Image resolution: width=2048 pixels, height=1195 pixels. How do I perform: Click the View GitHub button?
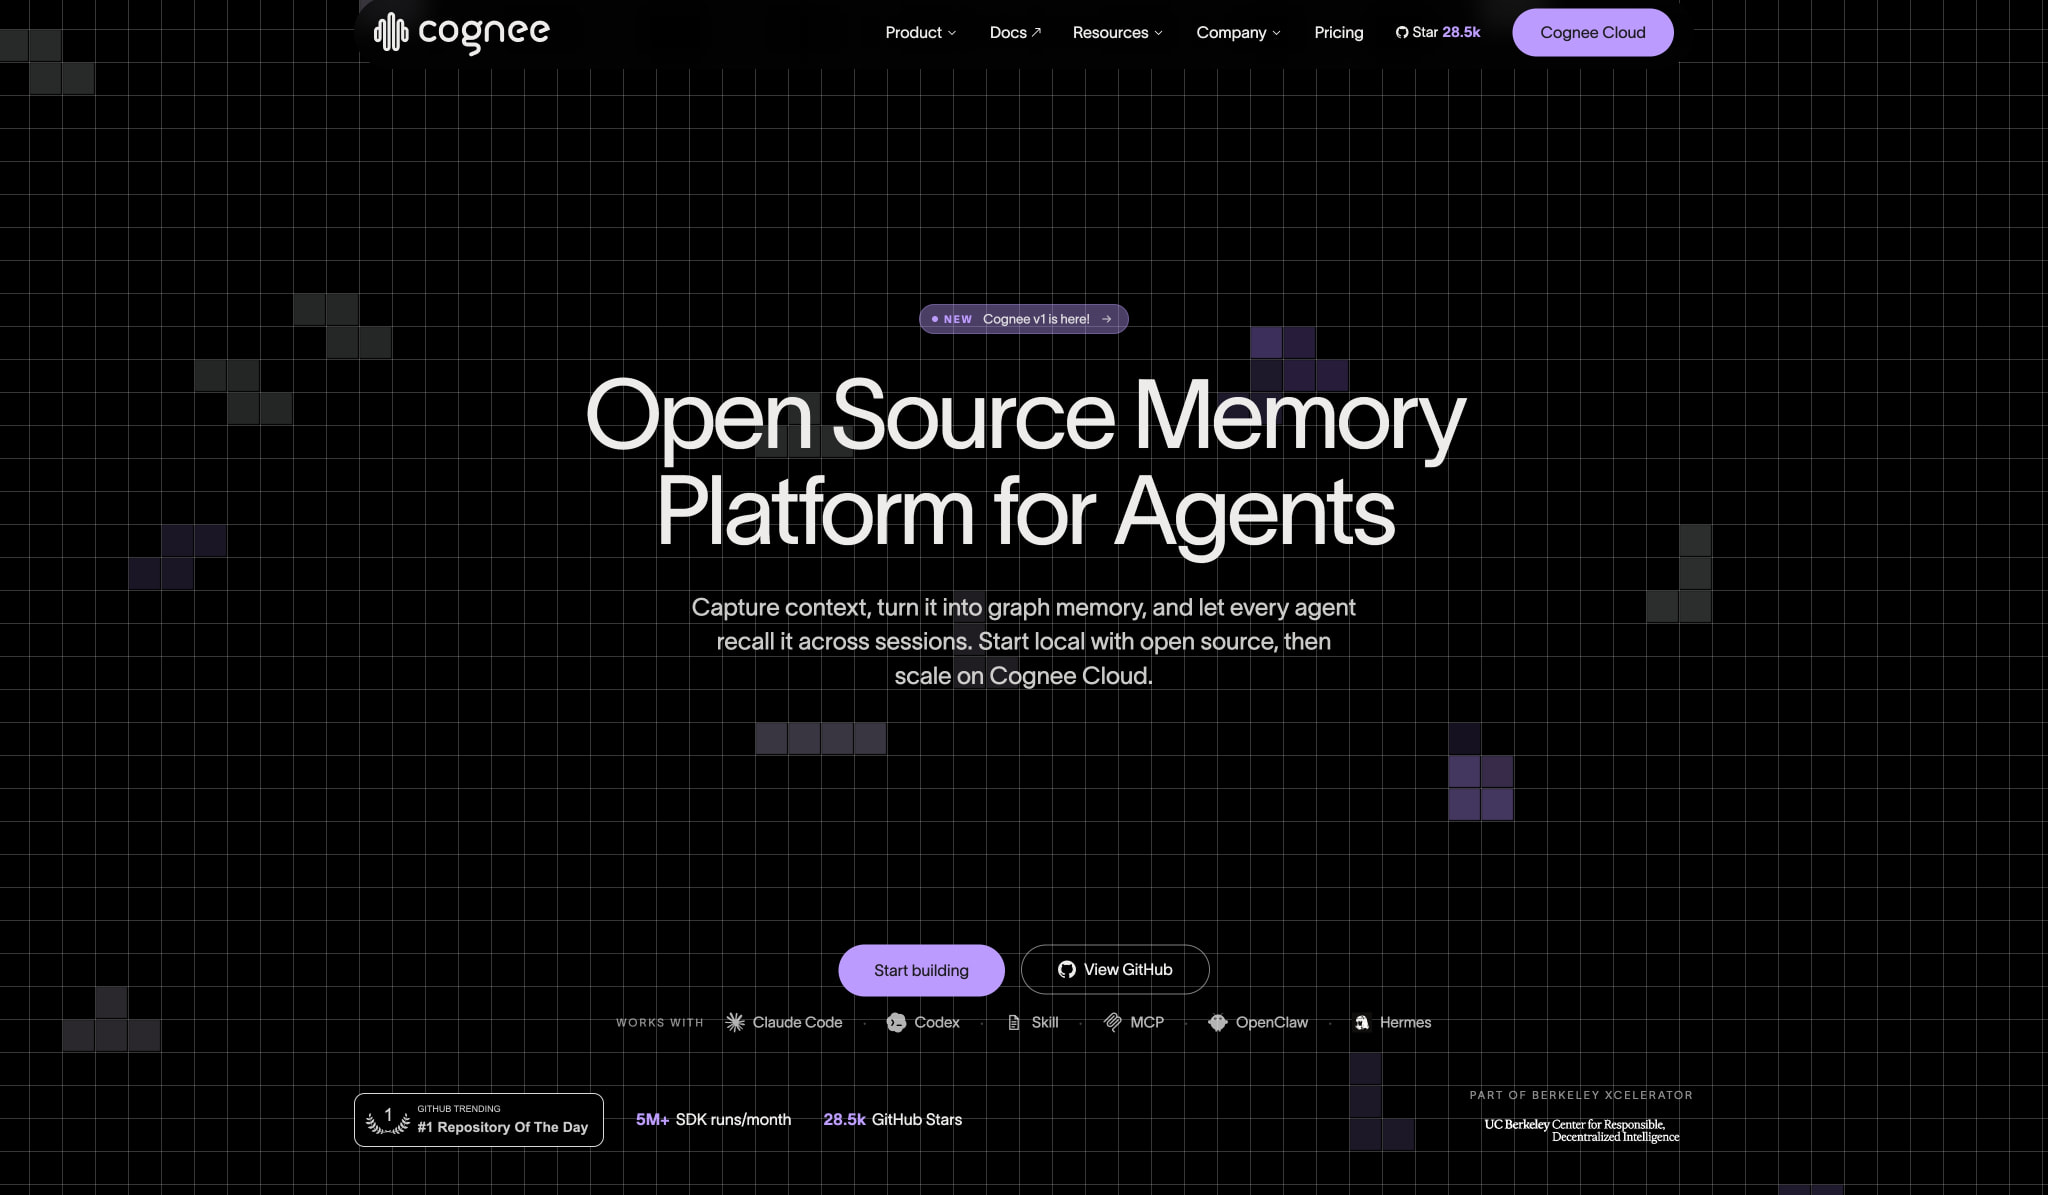pyautogui.click(x=1115, y=970)
